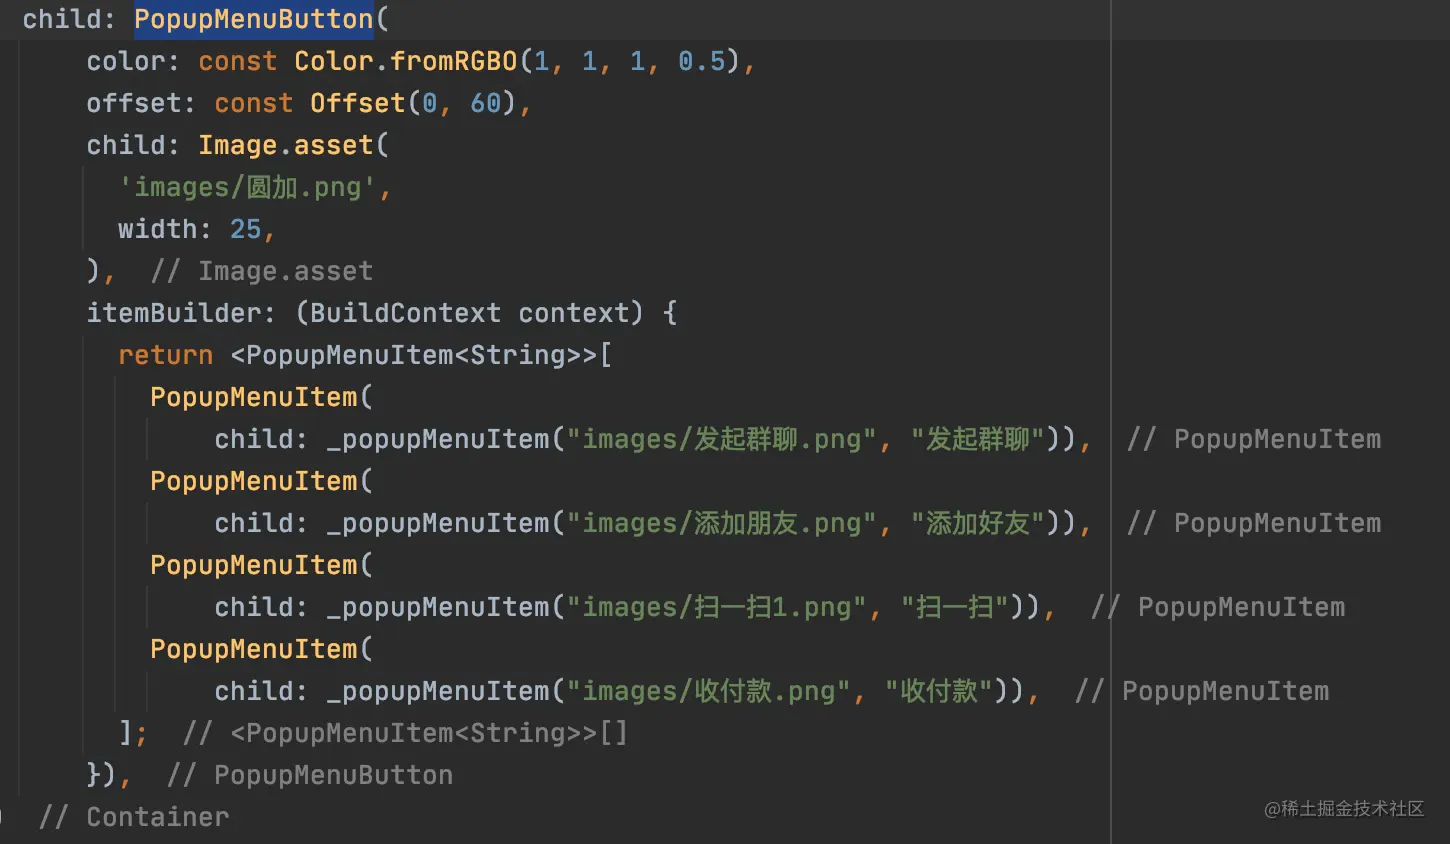
Task: Click the Image.asset( call
Action: 293,145
